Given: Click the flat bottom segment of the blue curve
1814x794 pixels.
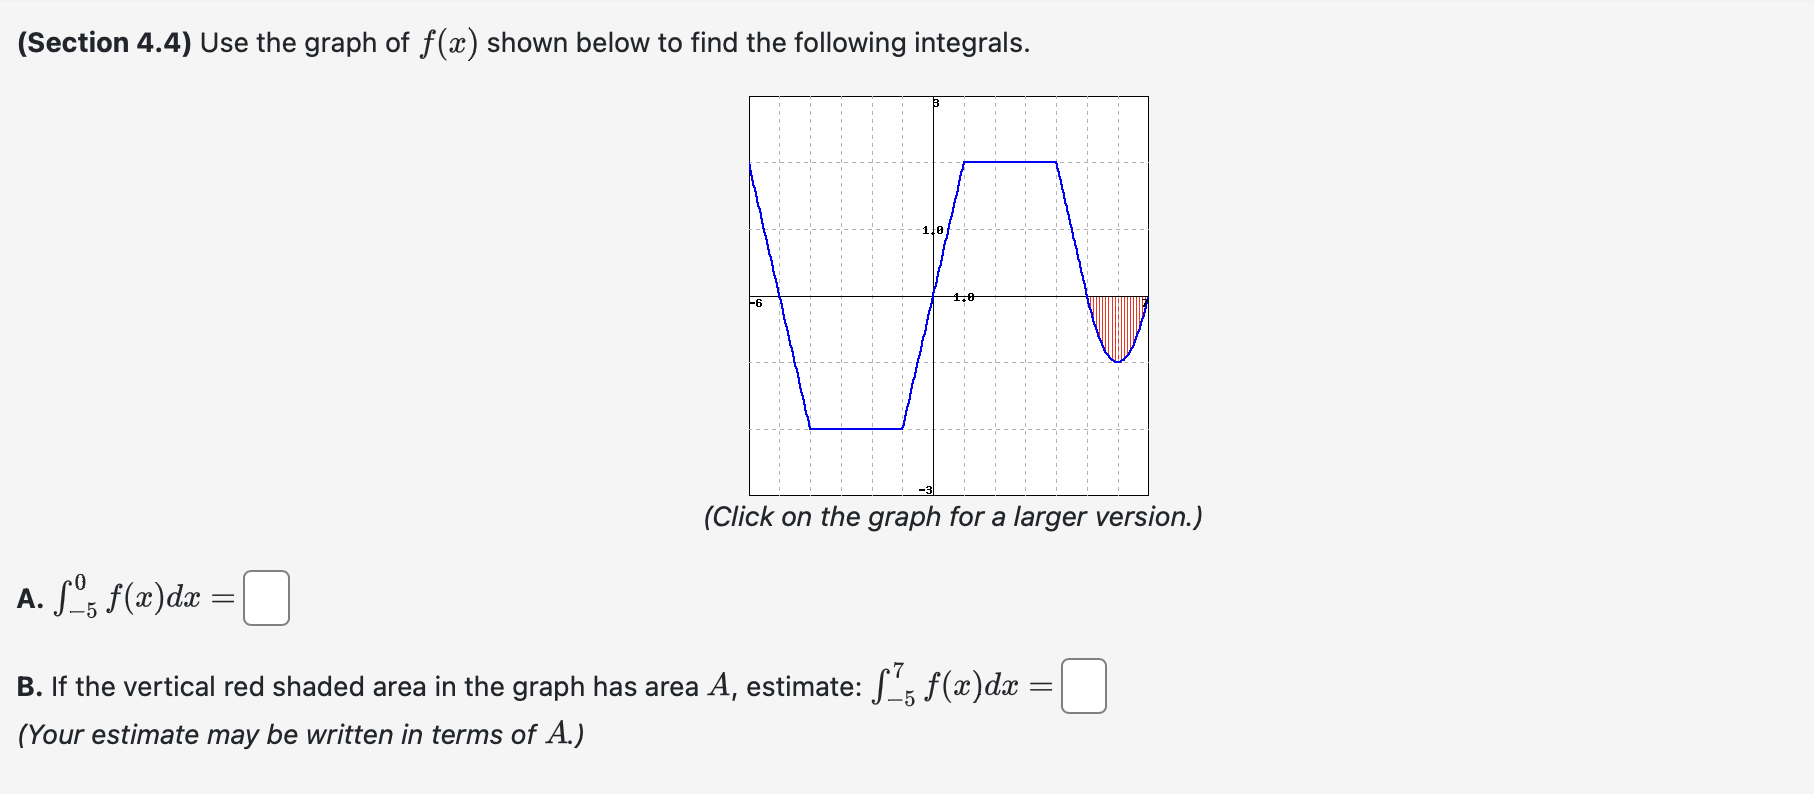Looking at the screenshot, I should (x=855, y=428).
